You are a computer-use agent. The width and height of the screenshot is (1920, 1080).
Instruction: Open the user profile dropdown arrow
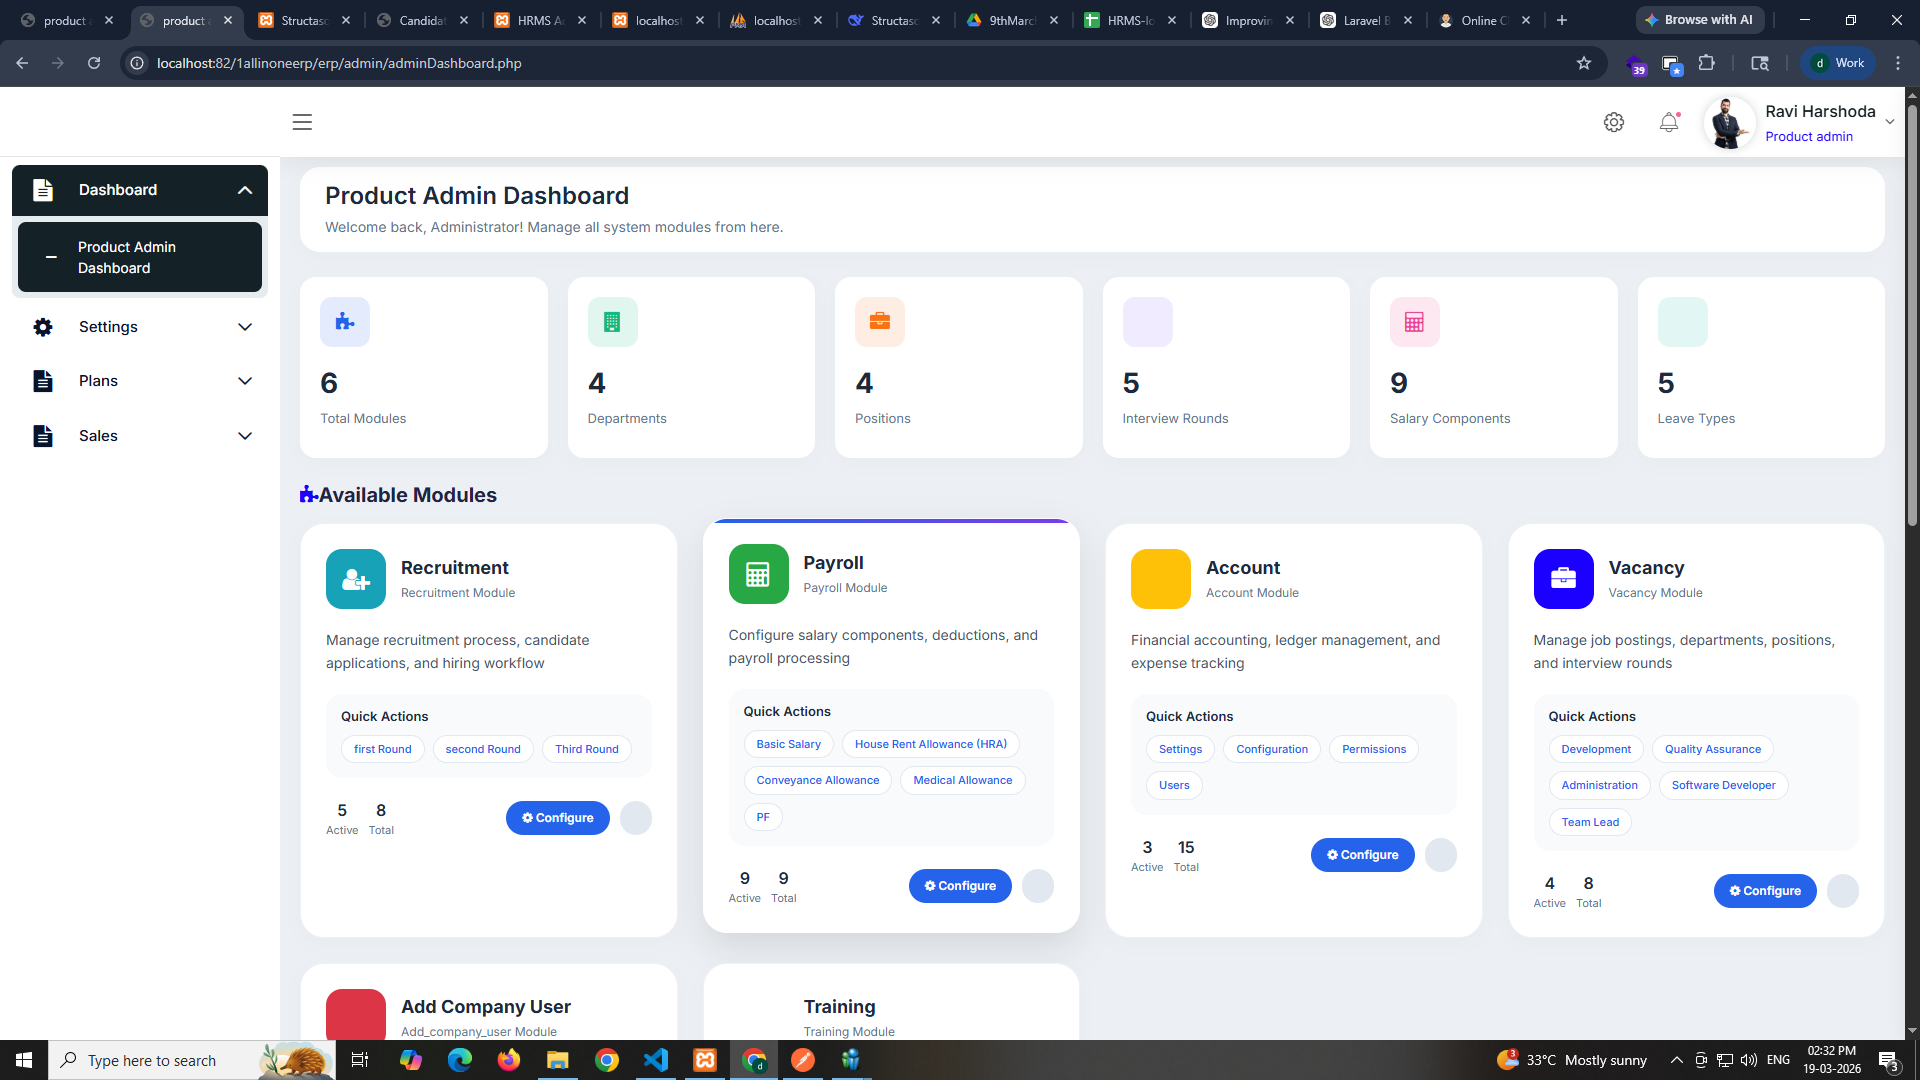pyautogui.click(x=1890, y=122)
